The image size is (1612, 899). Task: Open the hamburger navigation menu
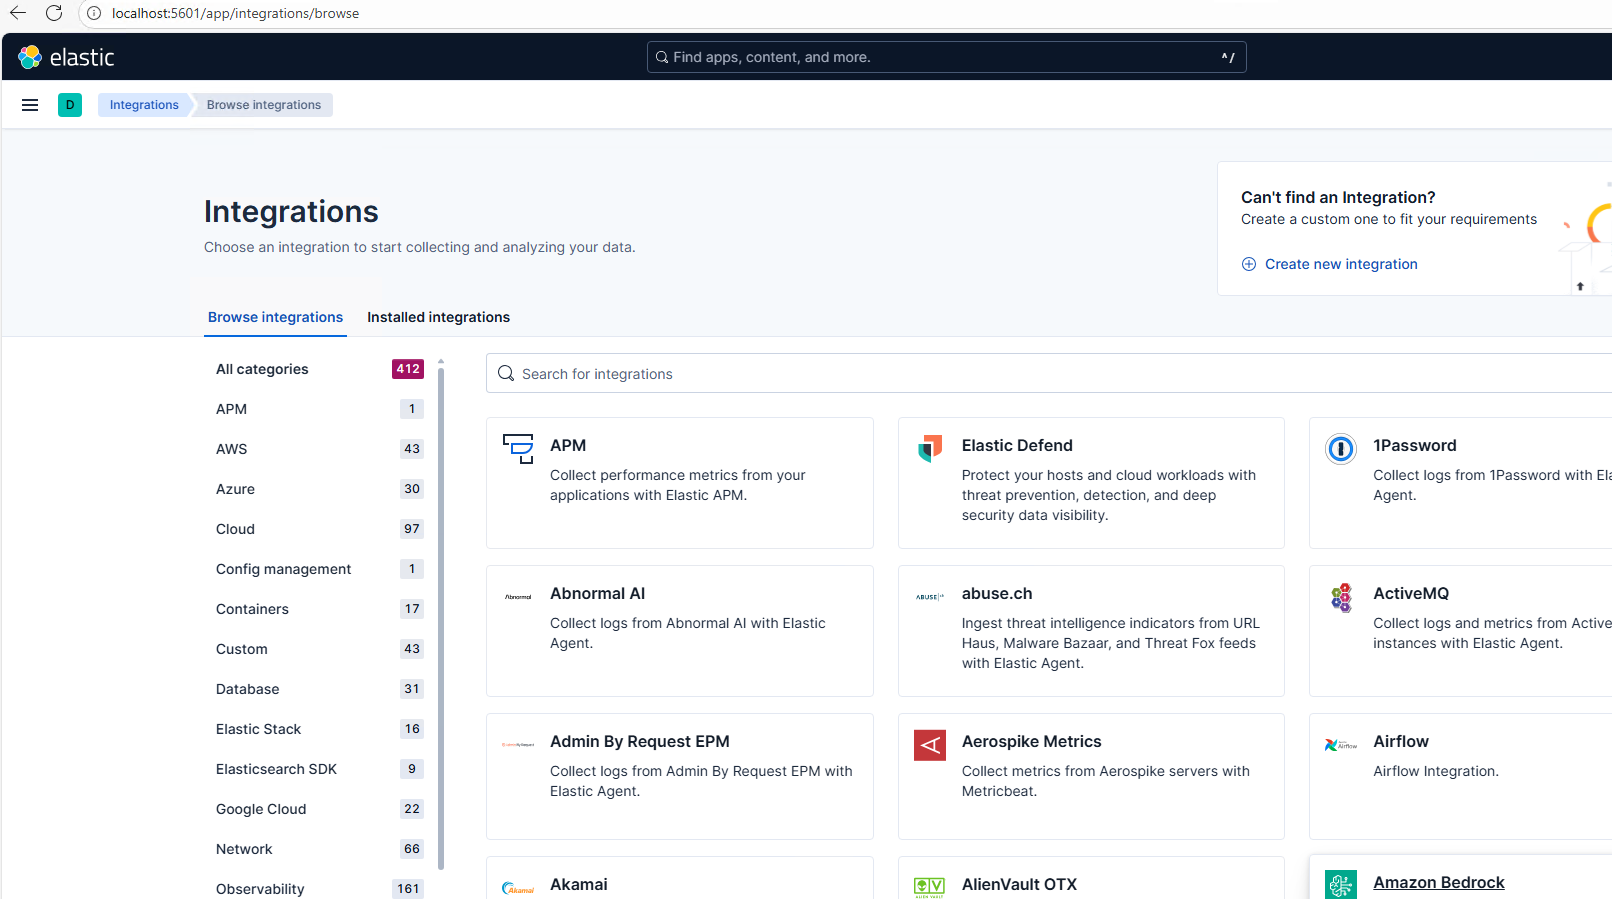pyautogui.click(x=30, y=105)
